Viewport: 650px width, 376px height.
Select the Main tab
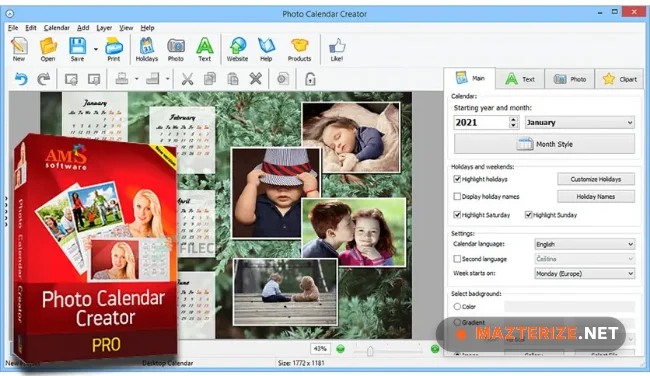(x=469, y=78)
